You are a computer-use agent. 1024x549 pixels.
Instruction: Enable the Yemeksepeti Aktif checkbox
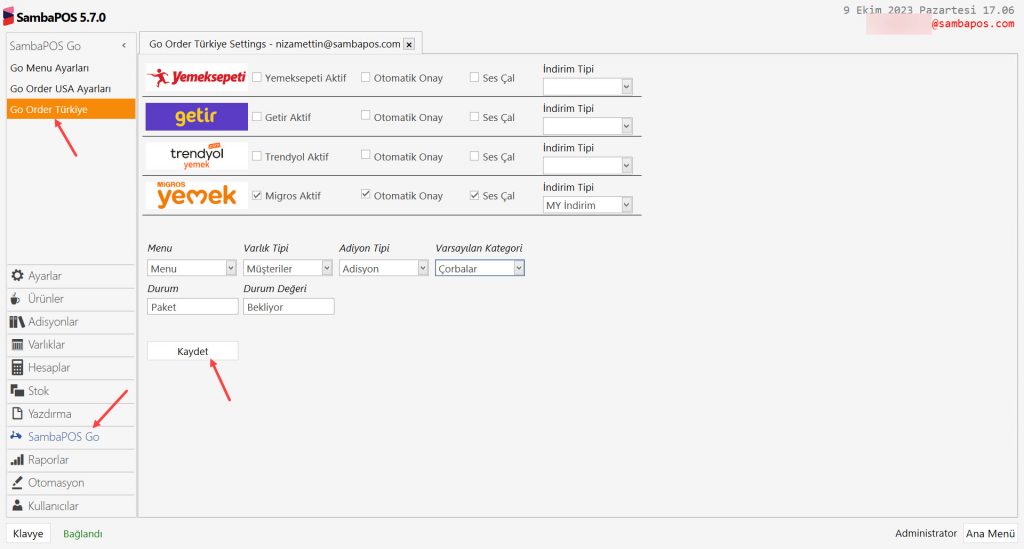point(257,77)
